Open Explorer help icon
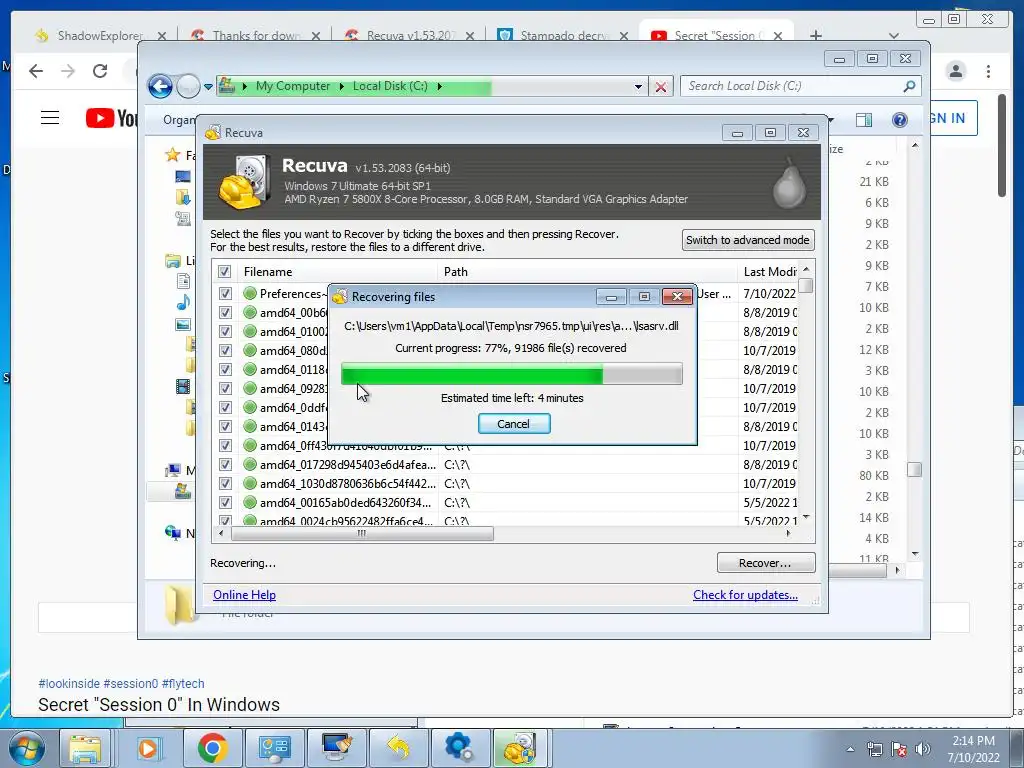This screenshot has width=1024, height=768. (x=900, y=120)
